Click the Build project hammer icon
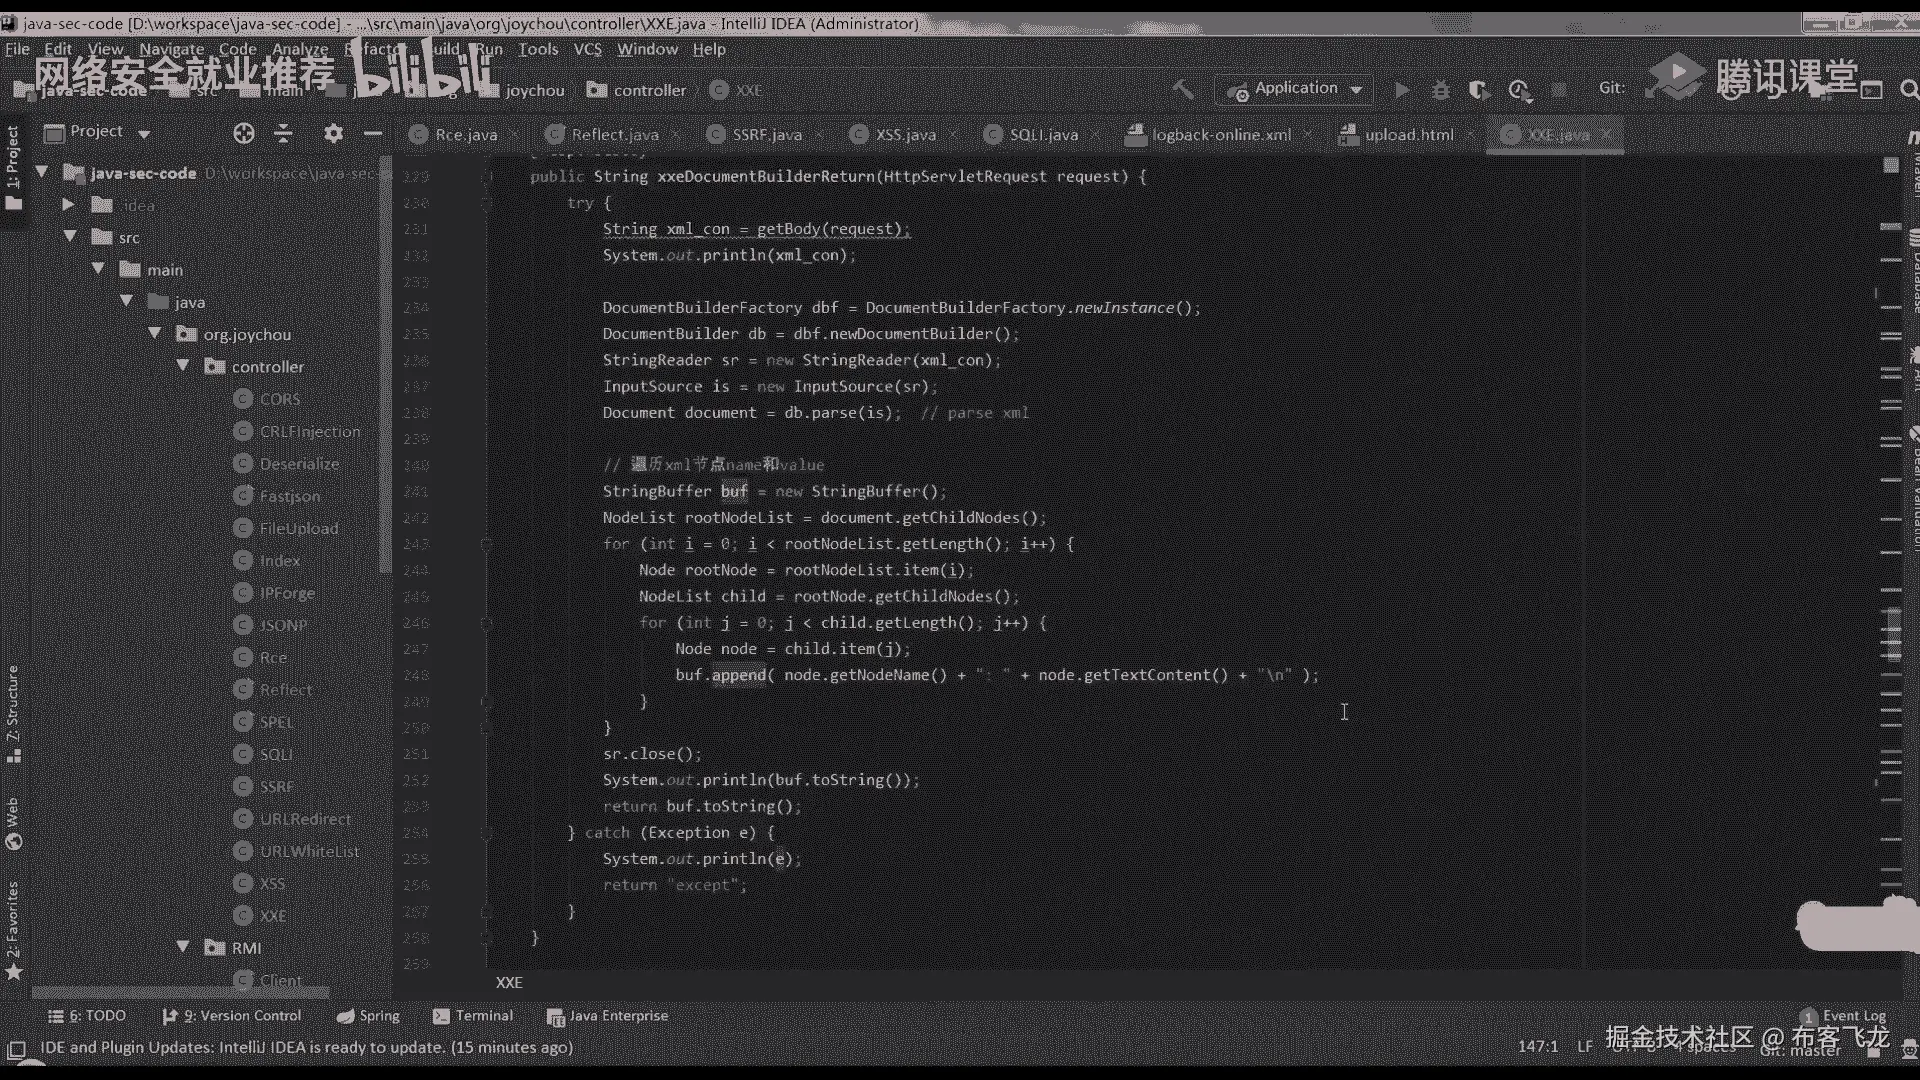The image size is (1920, 1080). click(x=1183, y=90)
